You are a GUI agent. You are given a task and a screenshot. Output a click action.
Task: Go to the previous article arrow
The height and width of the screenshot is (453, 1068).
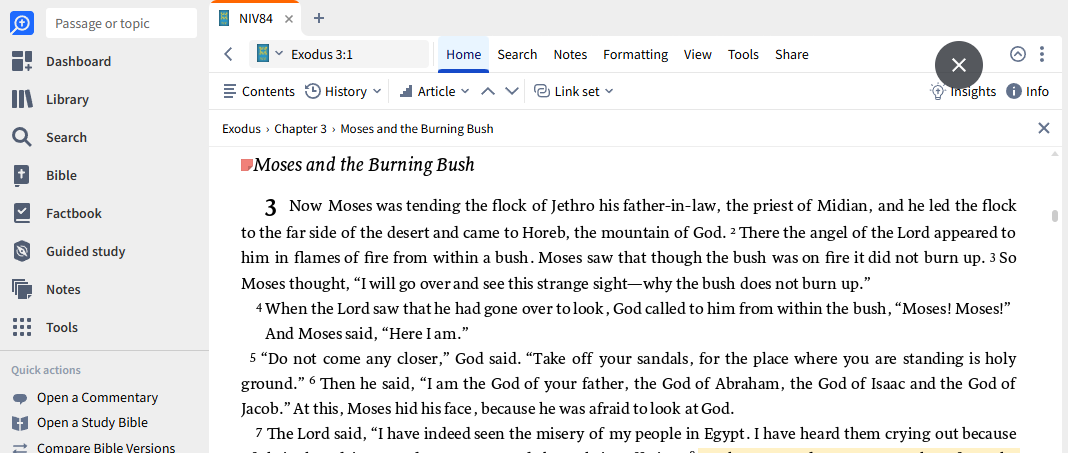click(x=488, y=91)
